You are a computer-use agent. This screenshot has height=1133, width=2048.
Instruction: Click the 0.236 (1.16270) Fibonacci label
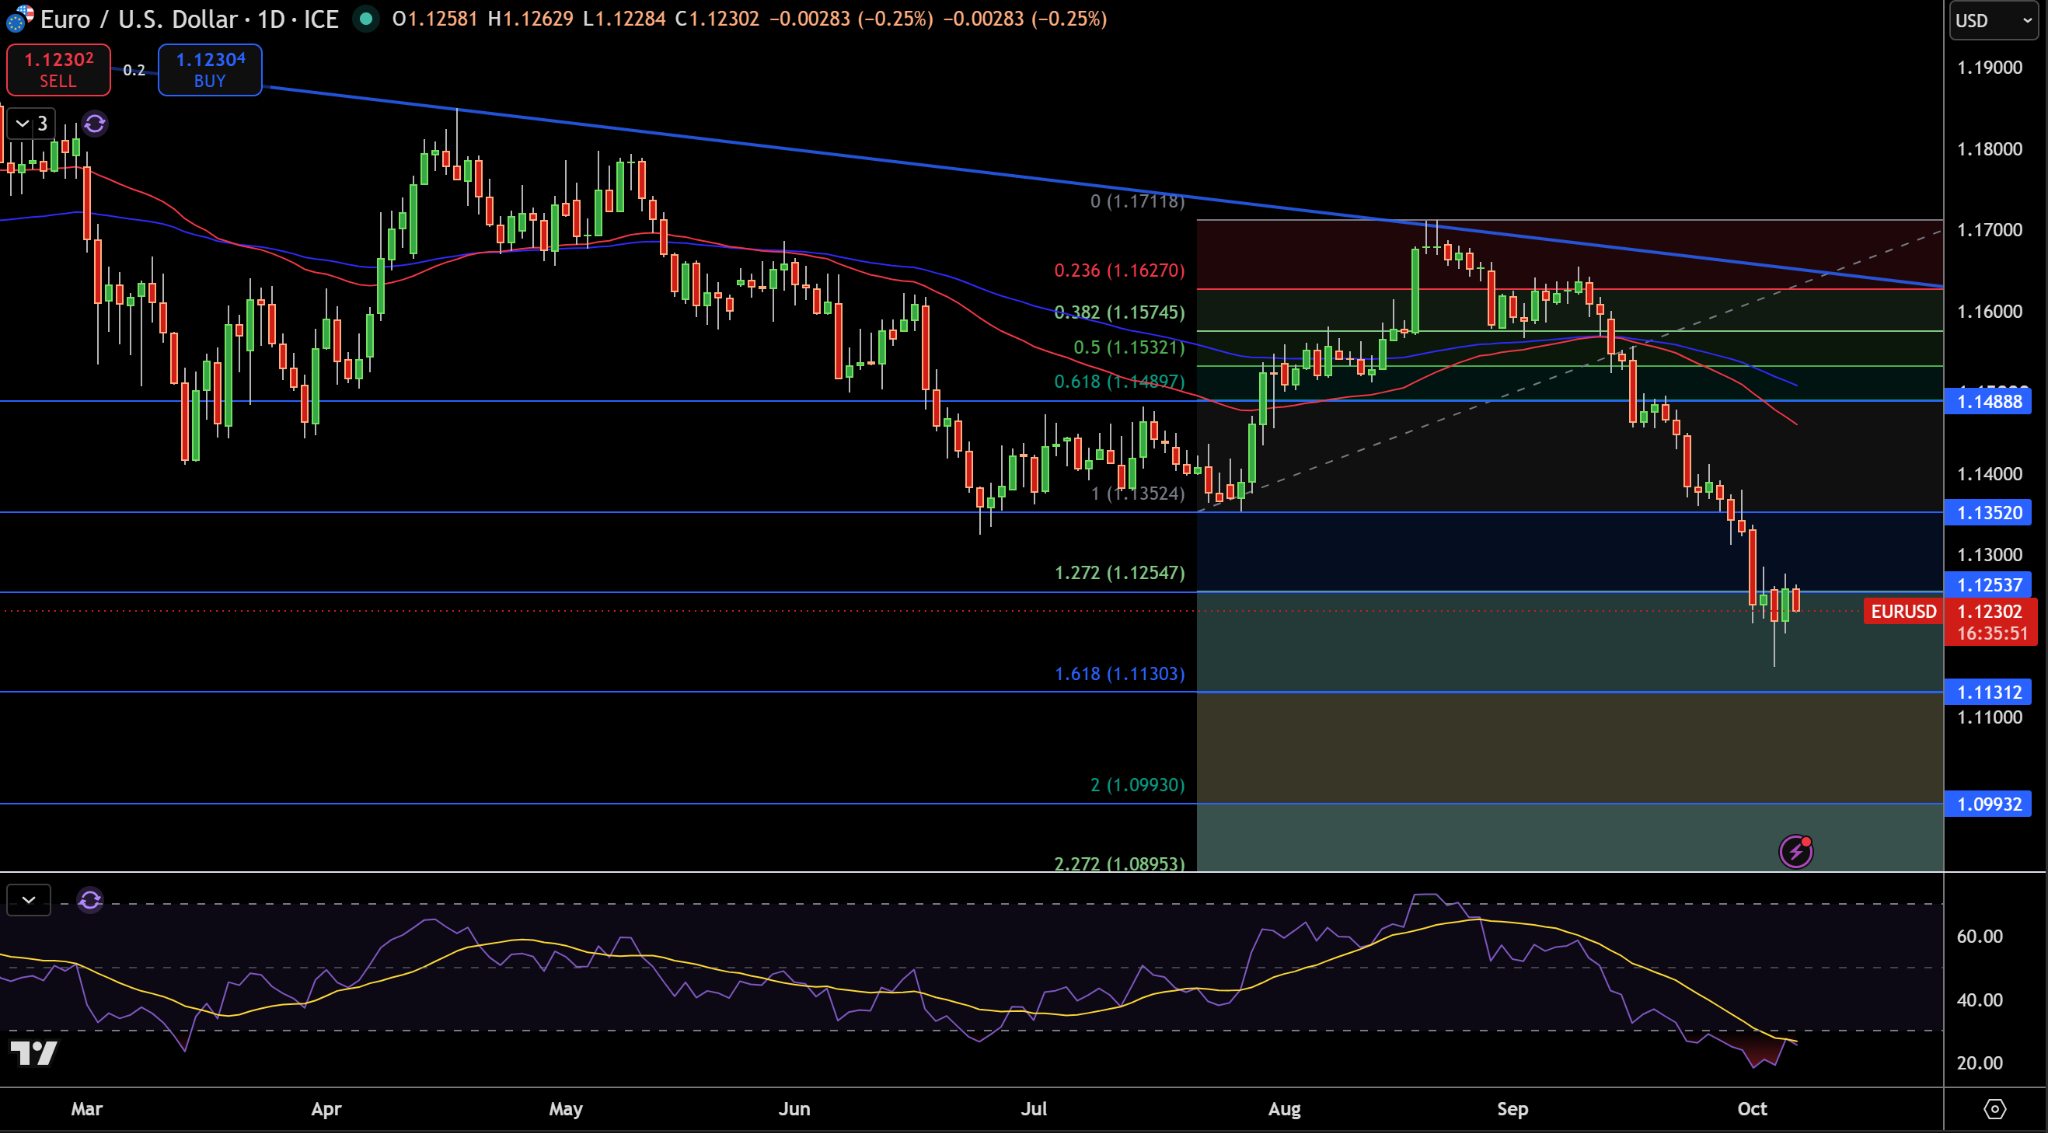(1119, 271)
